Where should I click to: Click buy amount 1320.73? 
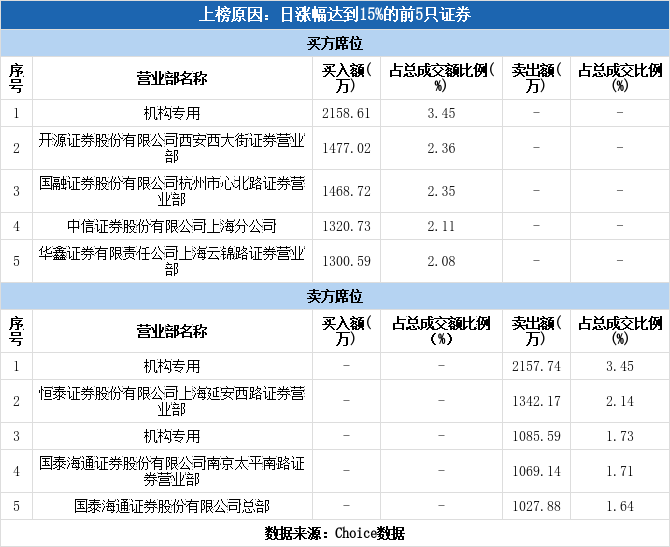click(346, 226)
